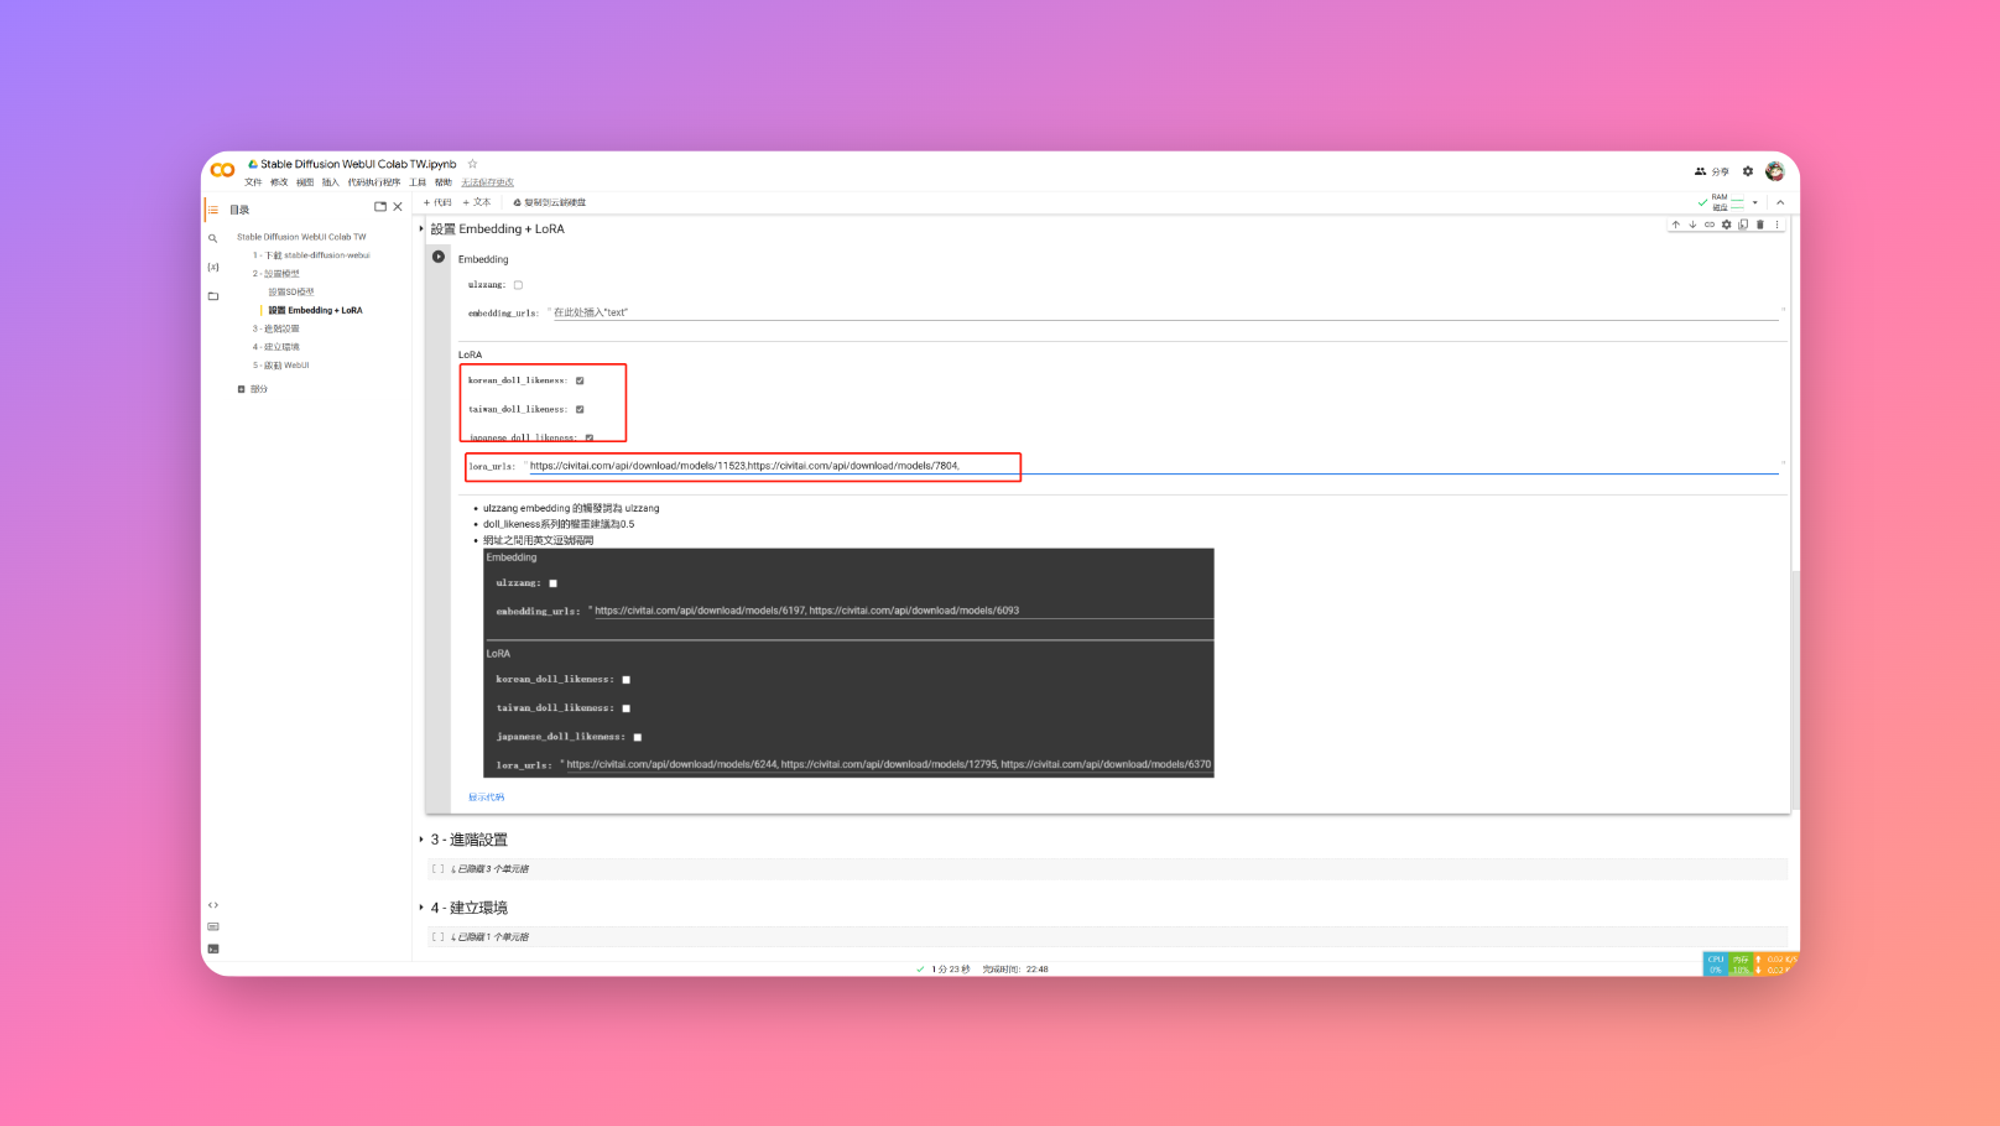The image size is (2000, 1126).
Task: Collapse the header with the up chevron
Action: [1780, 203]
